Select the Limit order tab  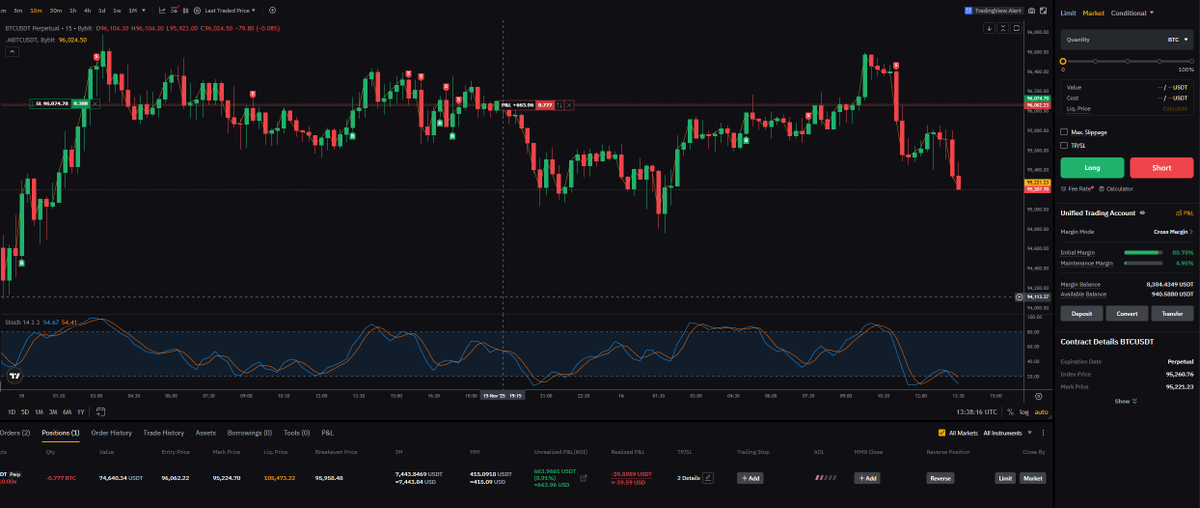(x=1068, y=13)
